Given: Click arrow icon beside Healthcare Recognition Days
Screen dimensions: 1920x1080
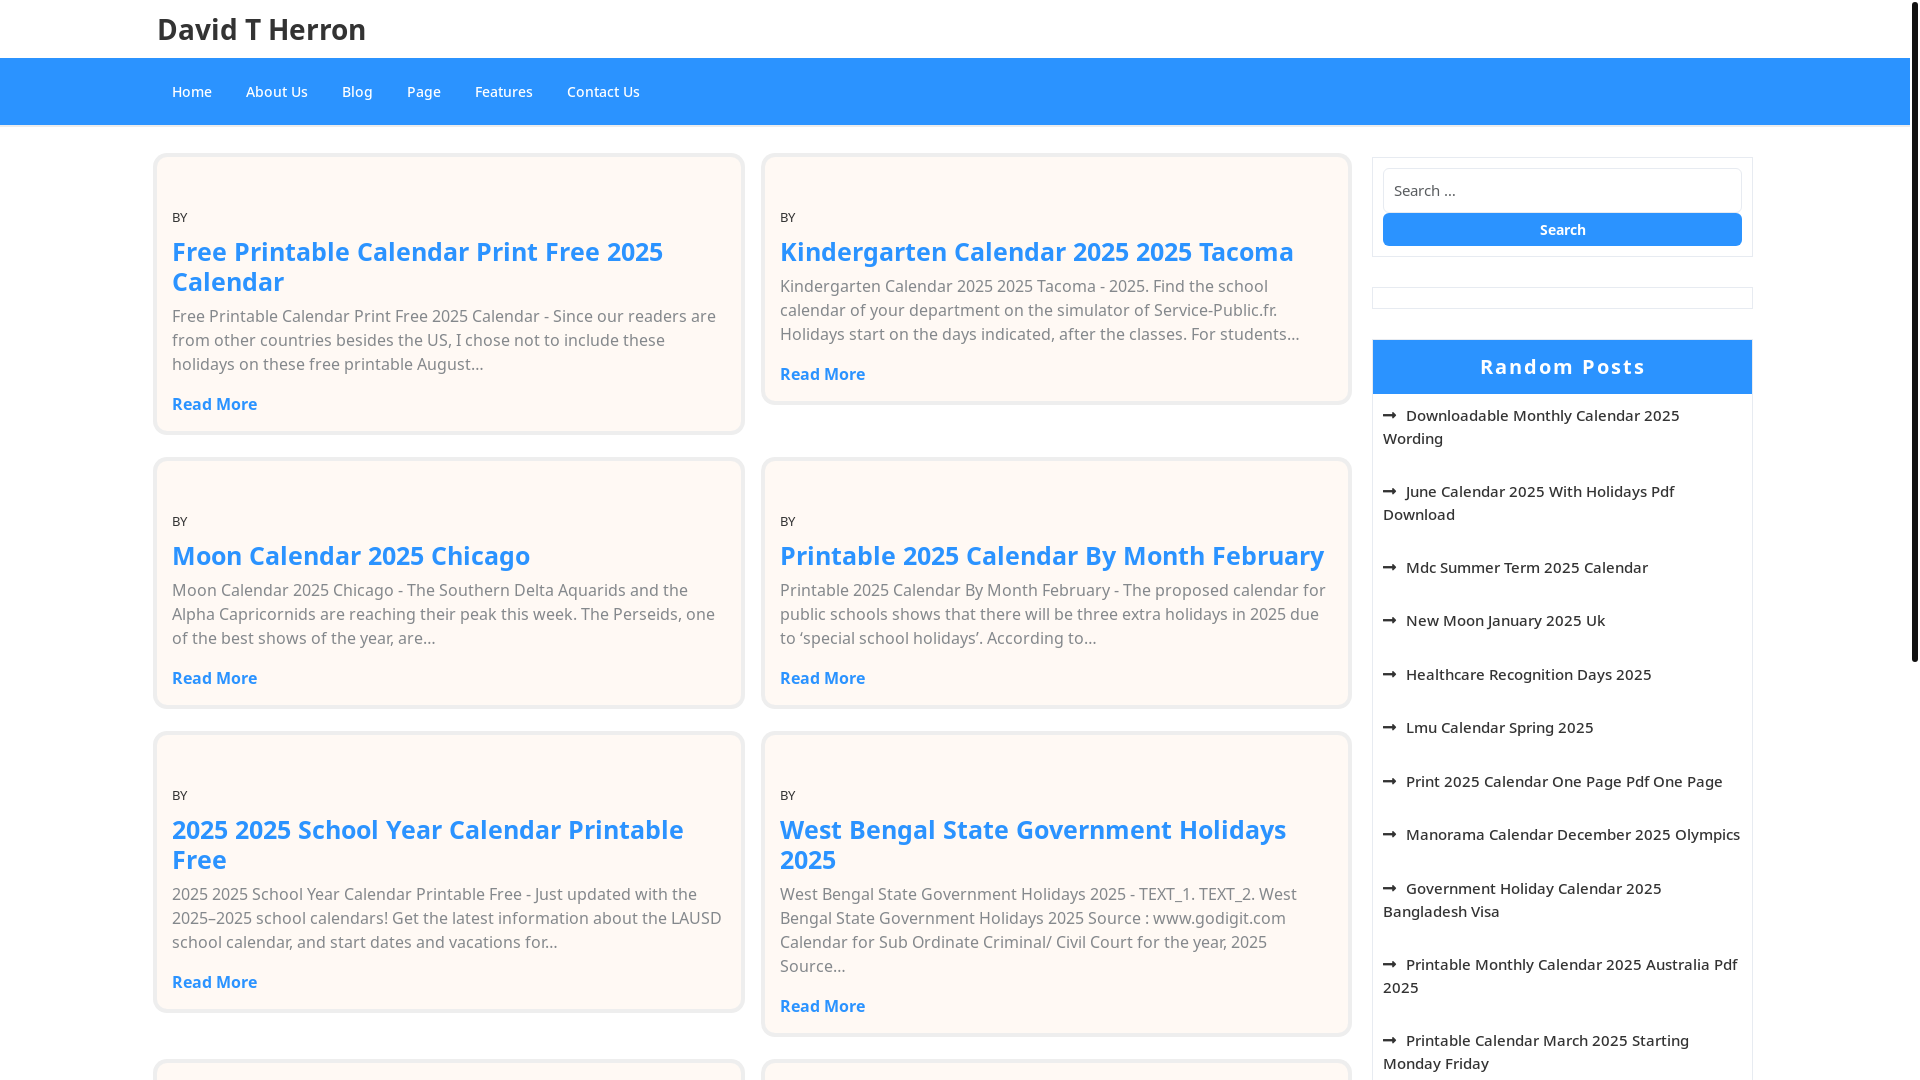Looking at the screenshot, I should [x=1390, y=675].
